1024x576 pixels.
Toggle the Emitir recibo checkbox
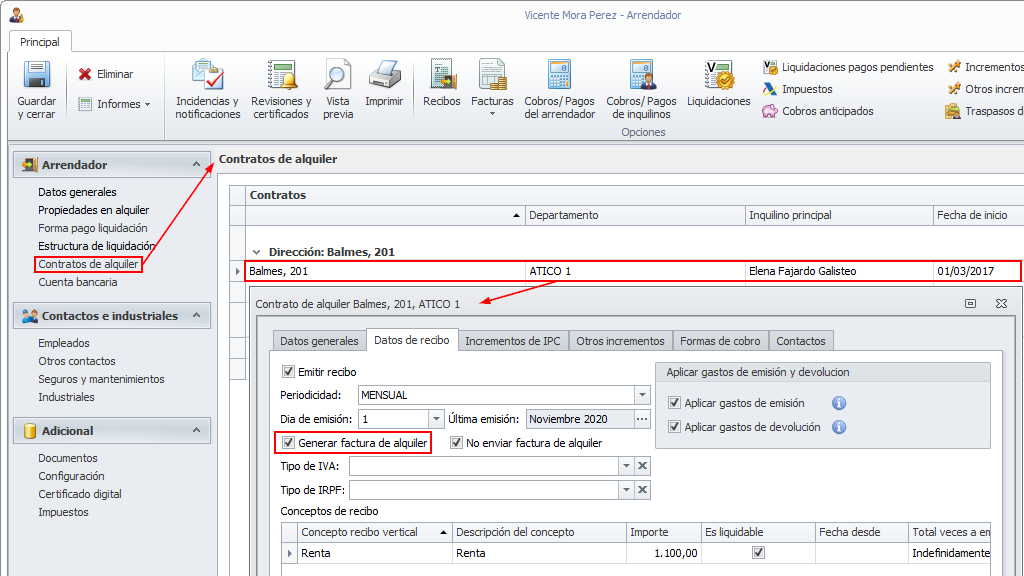click(288, 372)
